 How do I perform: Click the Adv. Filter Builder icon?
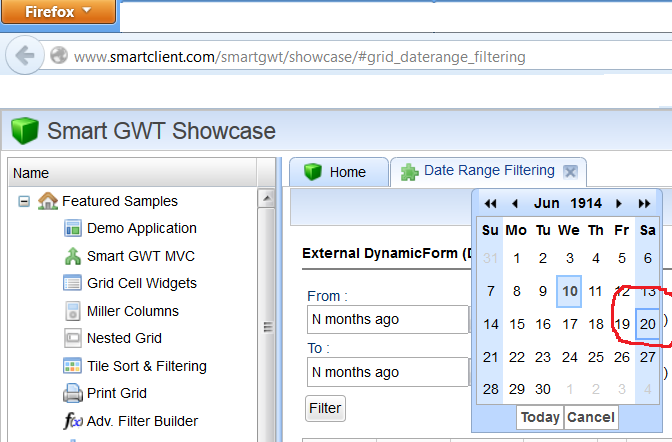[73, 421]
